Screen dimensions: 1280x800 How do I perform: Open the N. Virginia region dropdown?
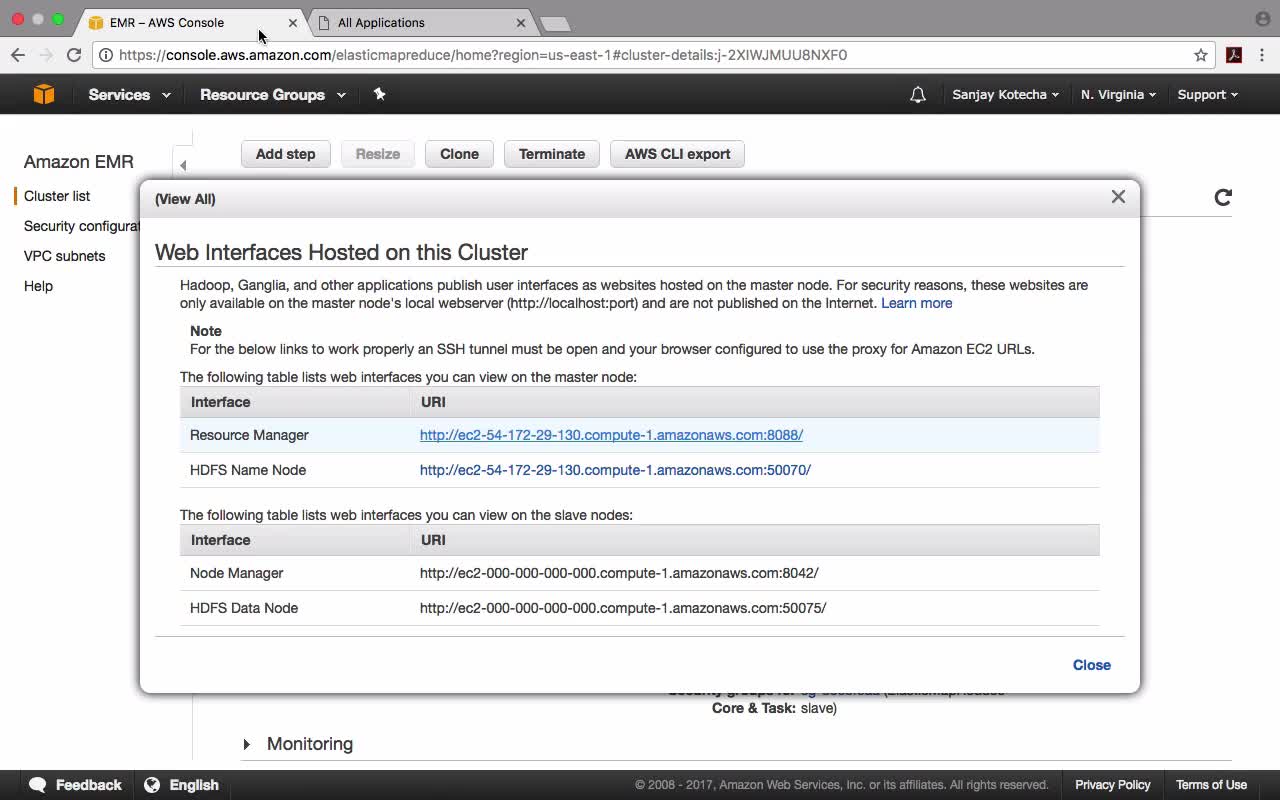tap(1118, 95)
